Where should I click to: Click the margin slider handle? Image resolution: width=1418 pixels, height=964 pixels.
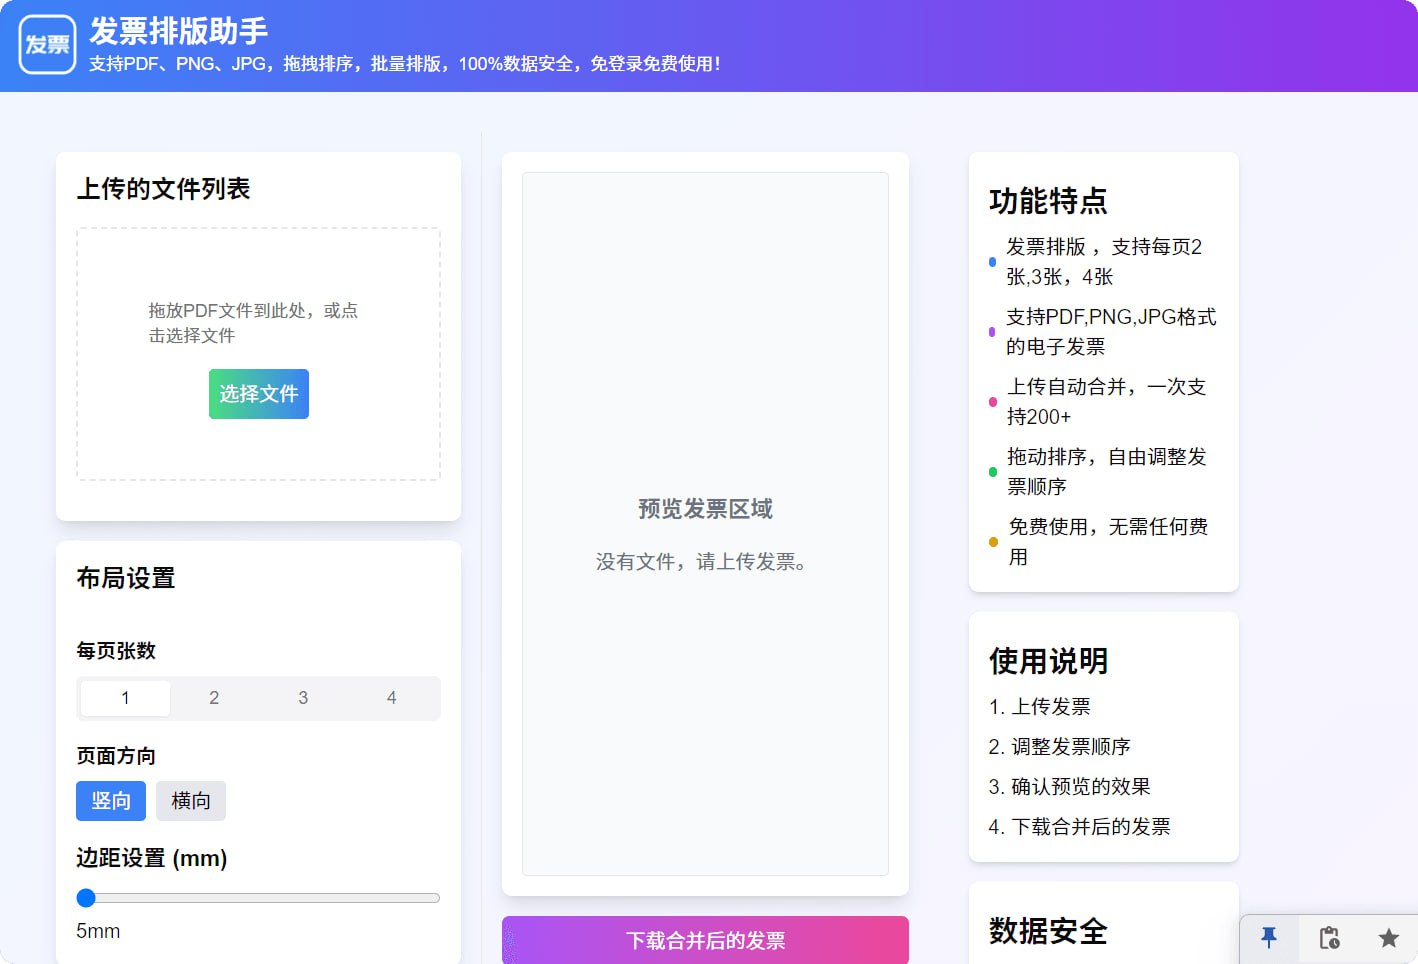point(86,898)
